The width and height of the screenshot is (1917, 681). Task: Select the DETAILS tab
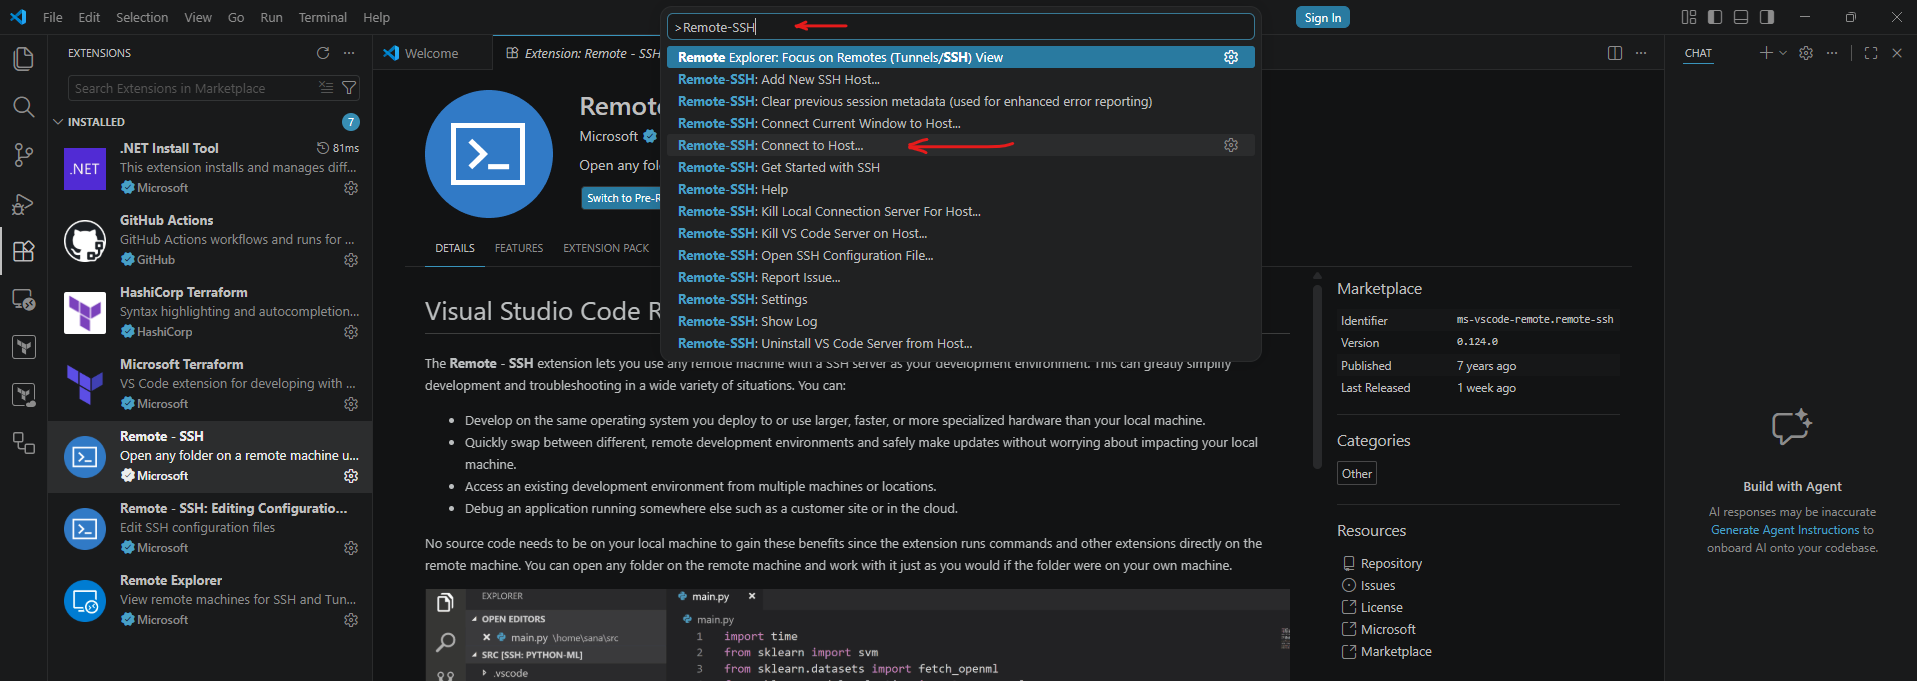[455, 248]
